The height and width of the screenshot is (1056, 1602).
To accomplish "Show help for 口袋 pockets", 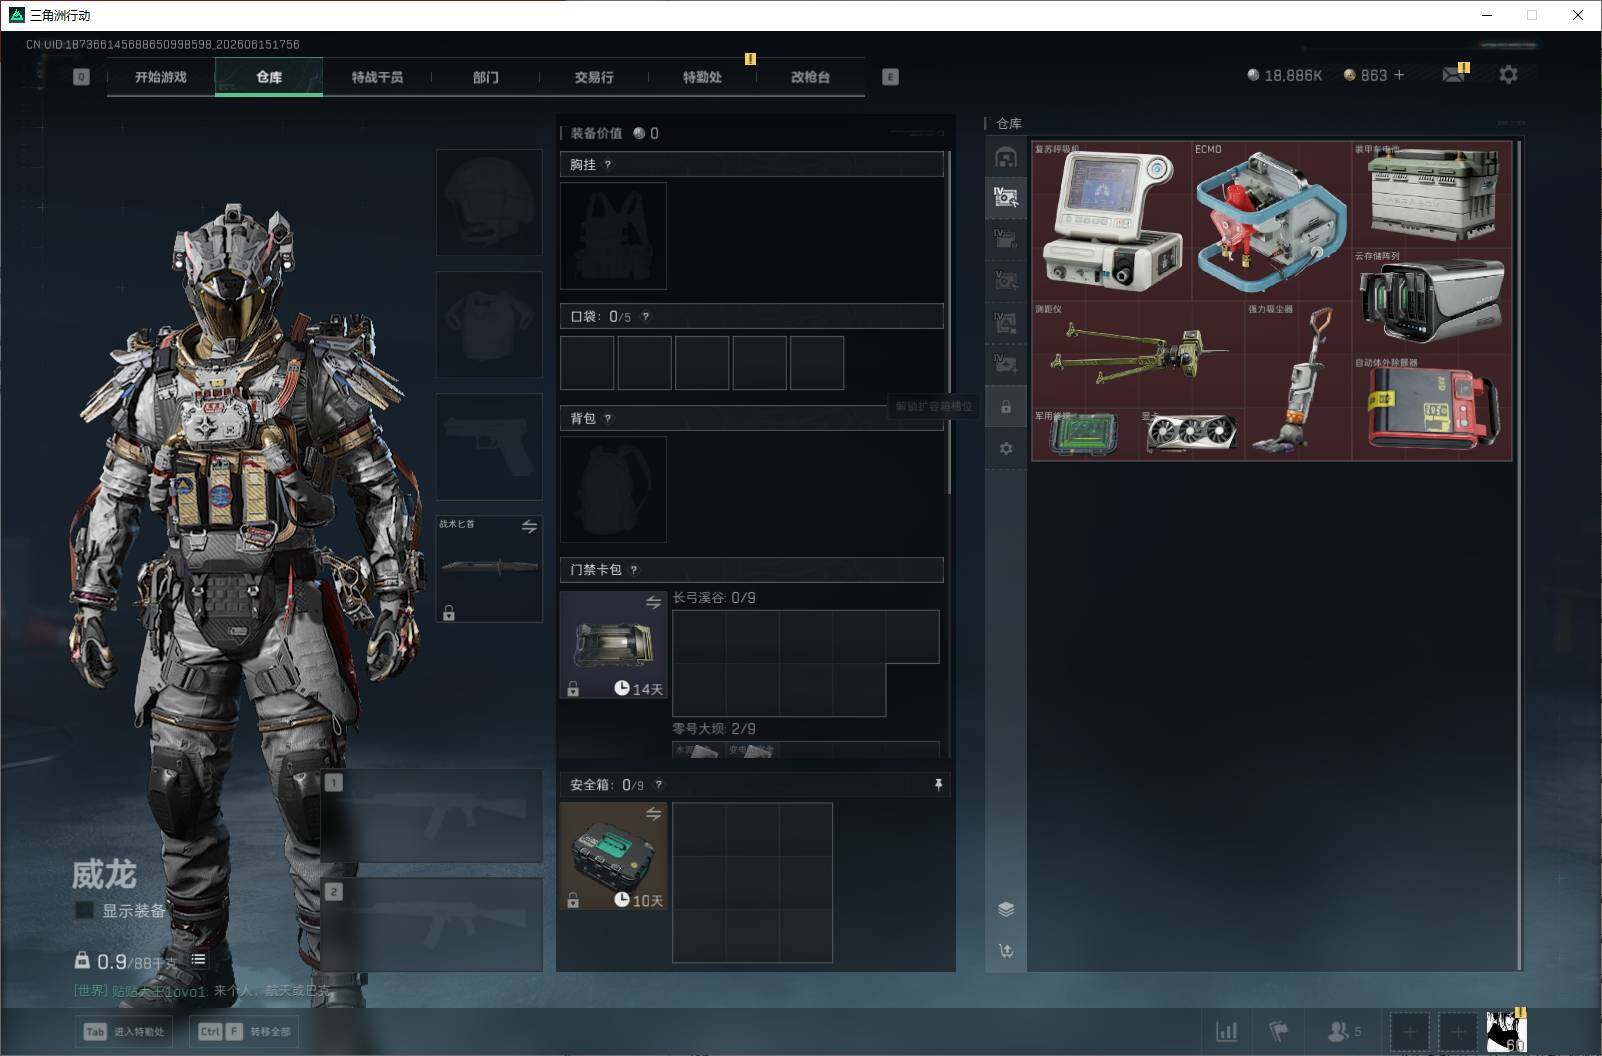I will 646,317.
